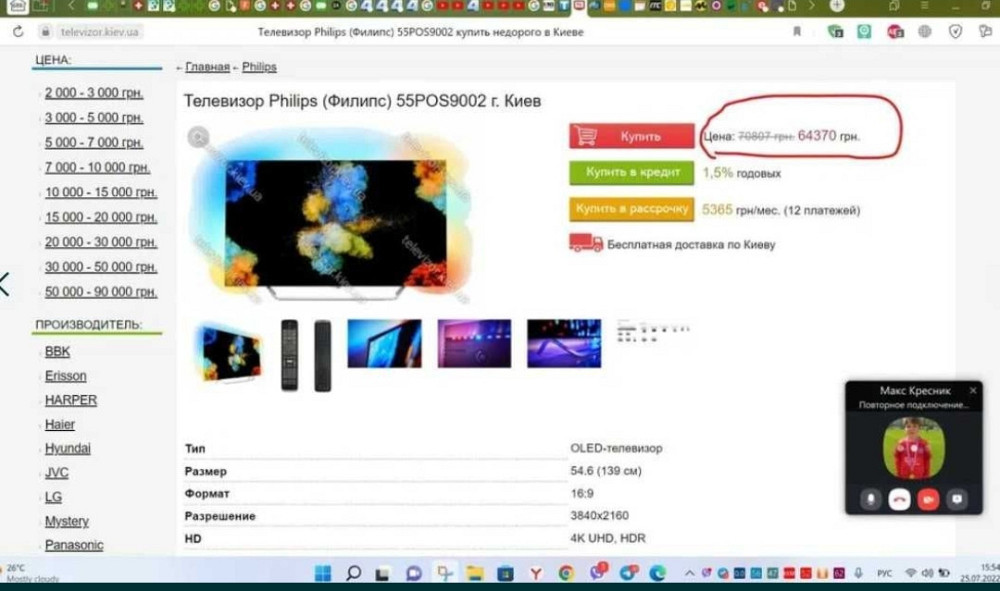Bookmark this page using the bookmark icon
The image size is (1000, 591).
[797, 32]
